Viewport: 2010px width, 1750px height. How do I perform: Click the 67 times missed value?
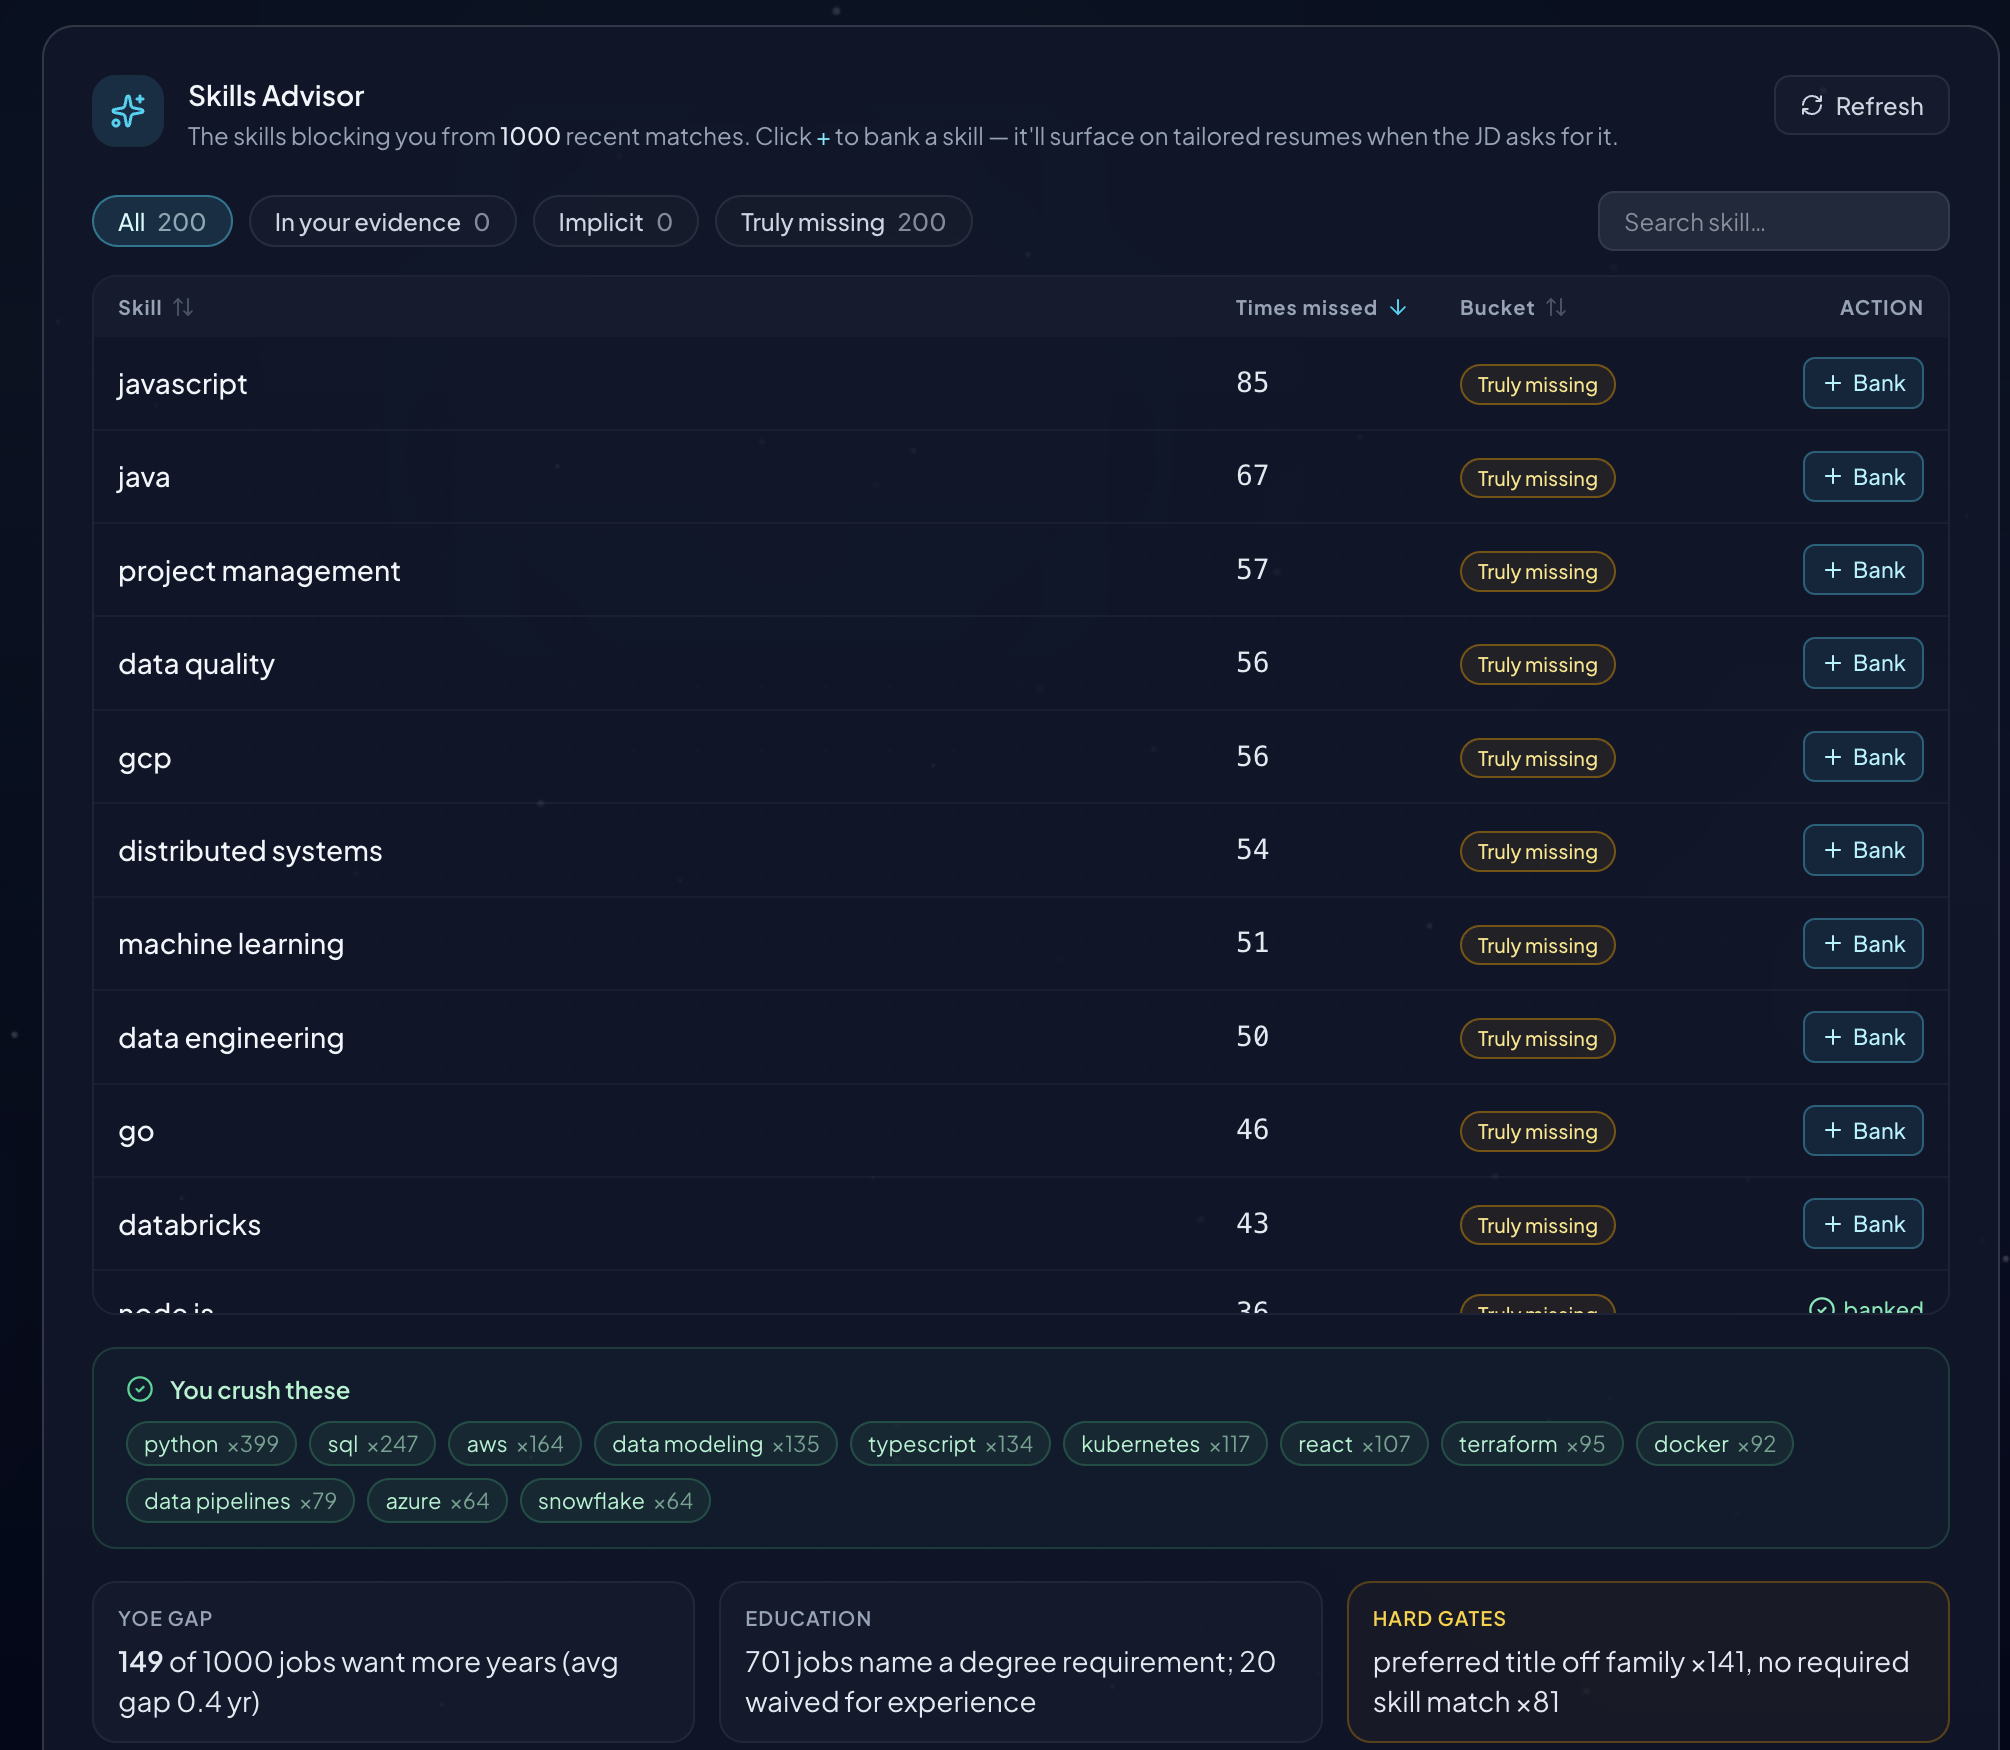[x=1252, y=475]
